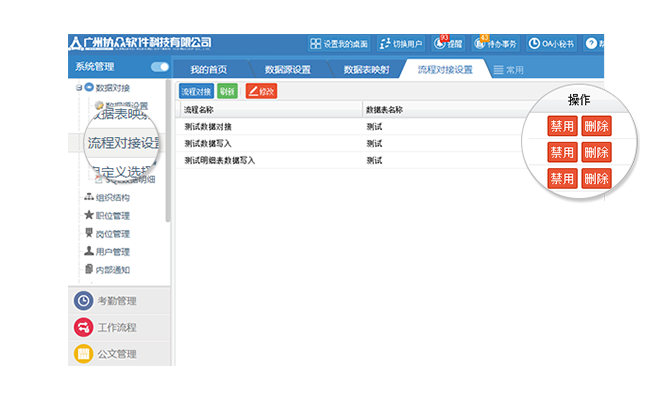Click the 切换用户 switch user button
670x412 pixels.
(x=403, y=44)
